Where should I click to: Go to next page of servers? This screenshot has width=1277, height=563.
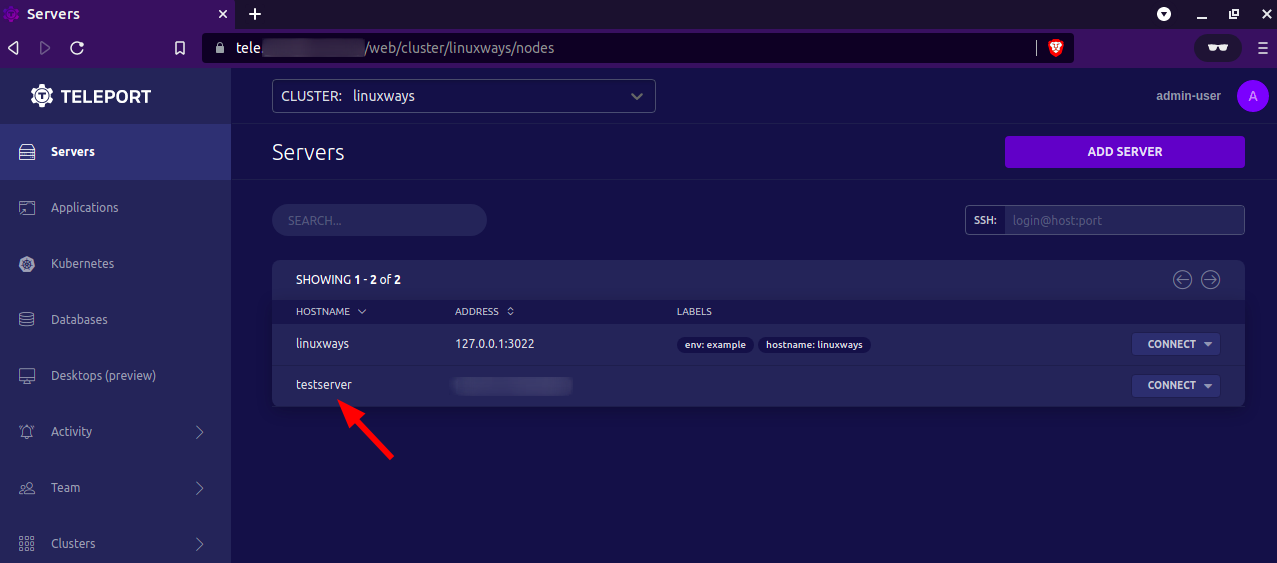1211,280
